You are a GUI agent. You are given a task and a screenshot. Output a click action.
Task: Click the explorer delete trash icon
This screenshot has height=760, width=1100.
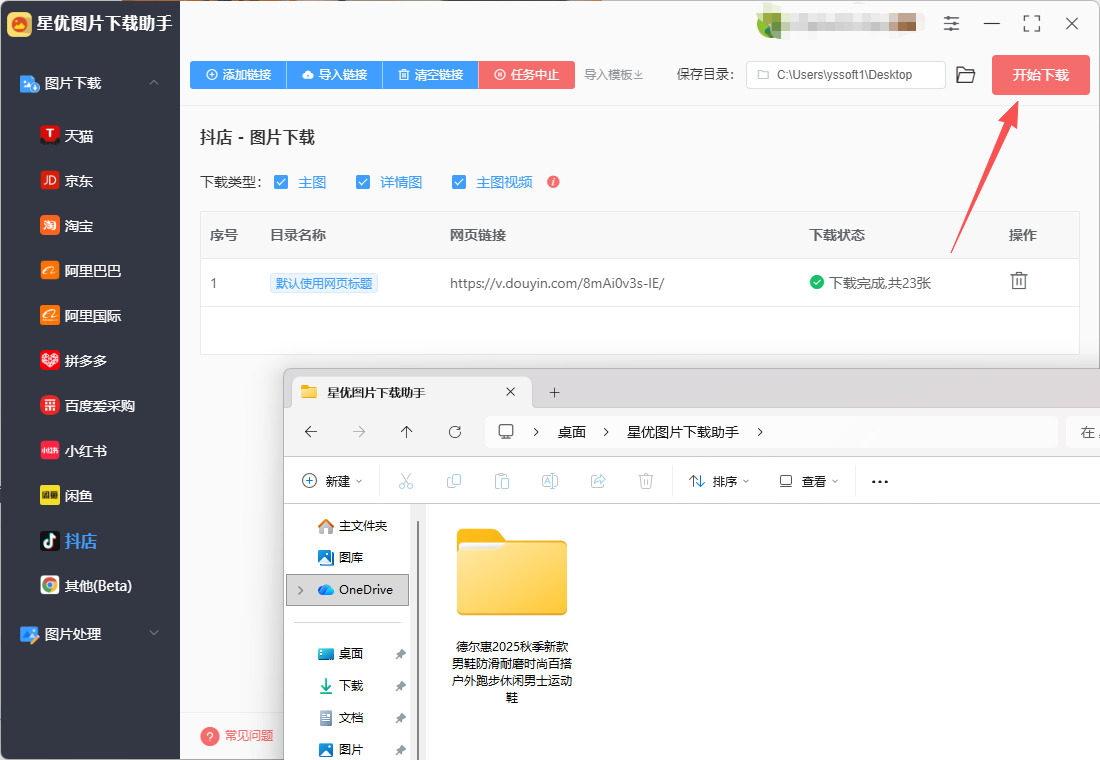[x=645, y=481]
